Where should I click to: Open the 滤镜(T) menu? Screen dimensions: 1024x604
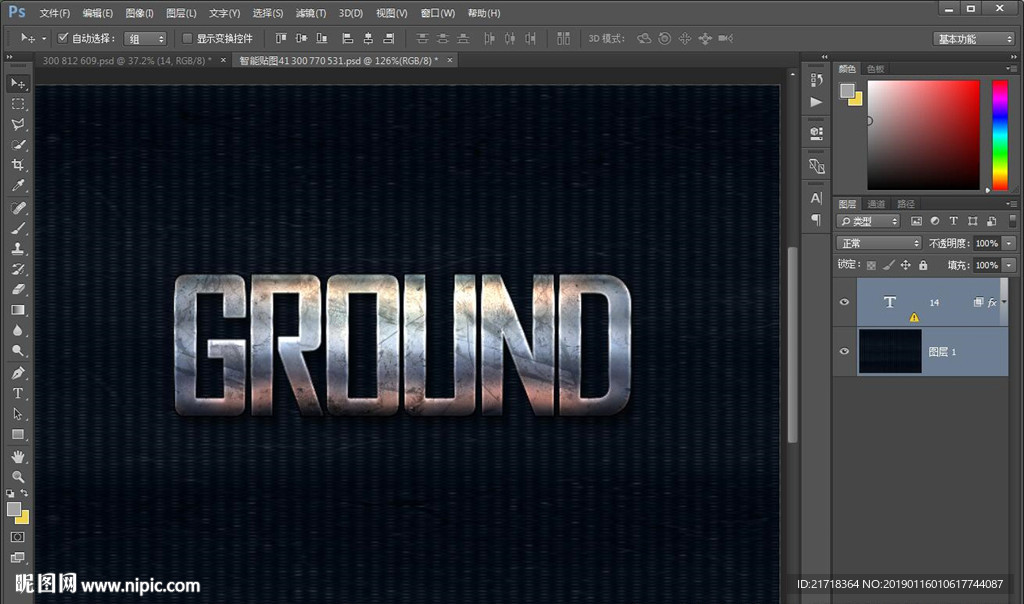tap(311, 13)
